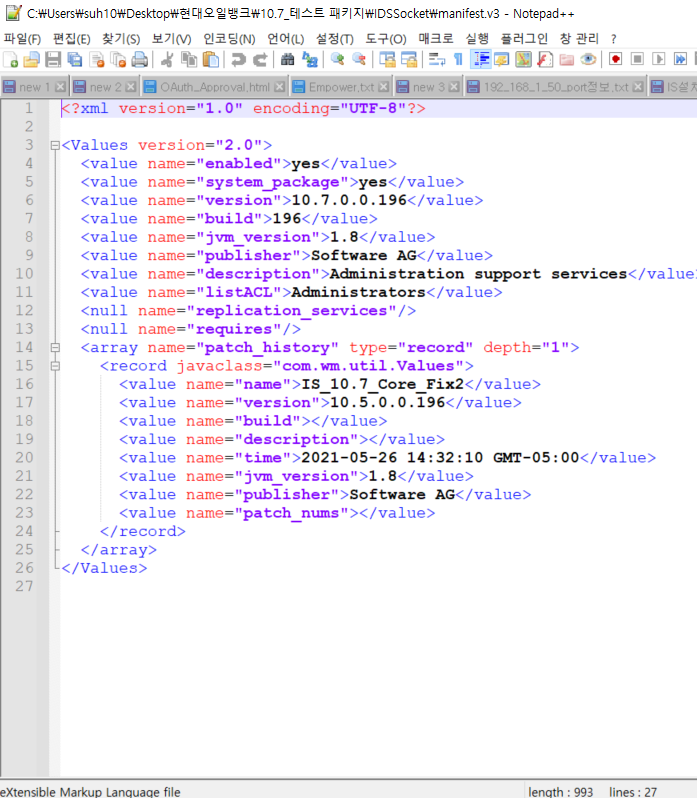Click the Print toolbar icon
This screenshot has width=697, height=798.
[x=139, y=60]
